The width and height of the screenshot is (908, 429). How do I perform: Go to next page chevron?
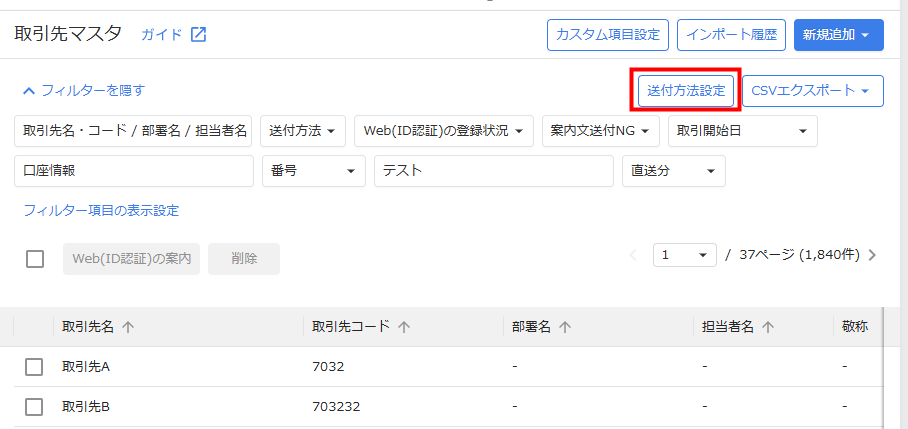pyautogui.click(x=872, y=255)
